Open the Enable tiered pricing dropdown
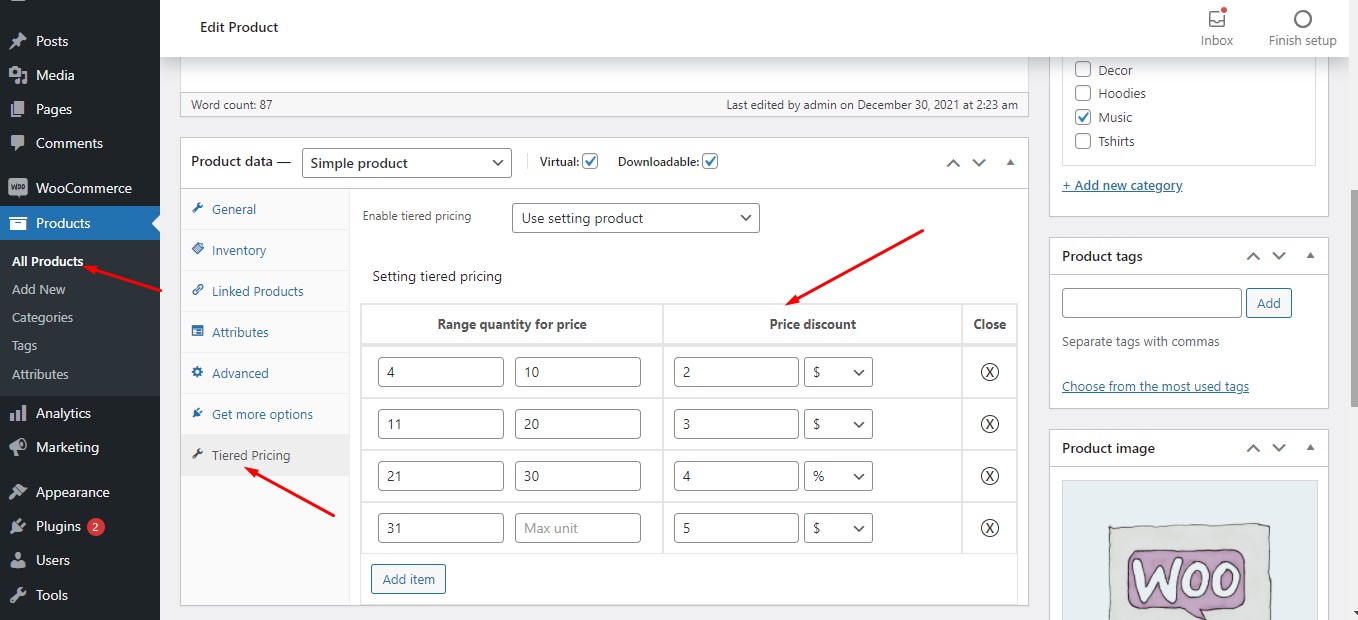The width and height of the screenshot is (1358, 620). pyautogui.click(x=635, y=217)
